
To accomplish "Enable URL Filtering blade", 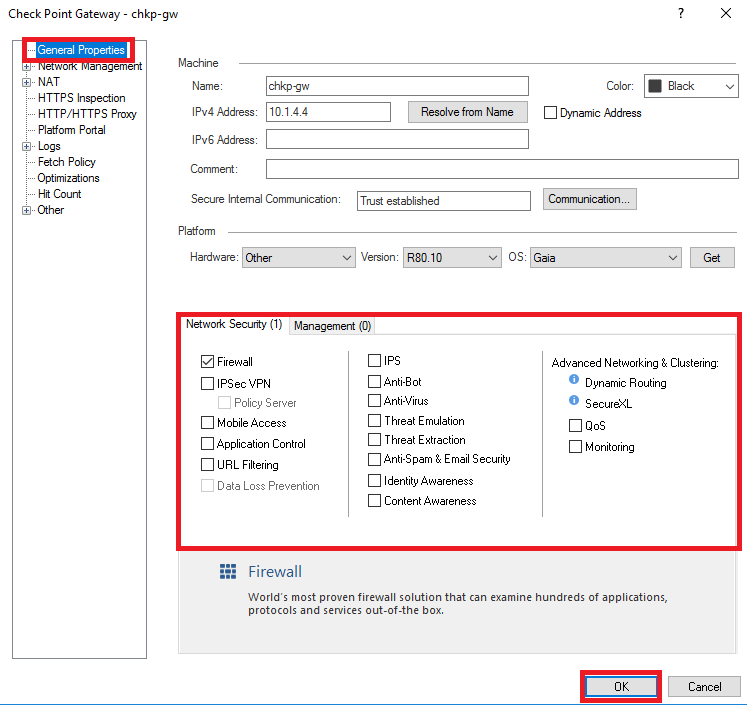I will [207, 464].
